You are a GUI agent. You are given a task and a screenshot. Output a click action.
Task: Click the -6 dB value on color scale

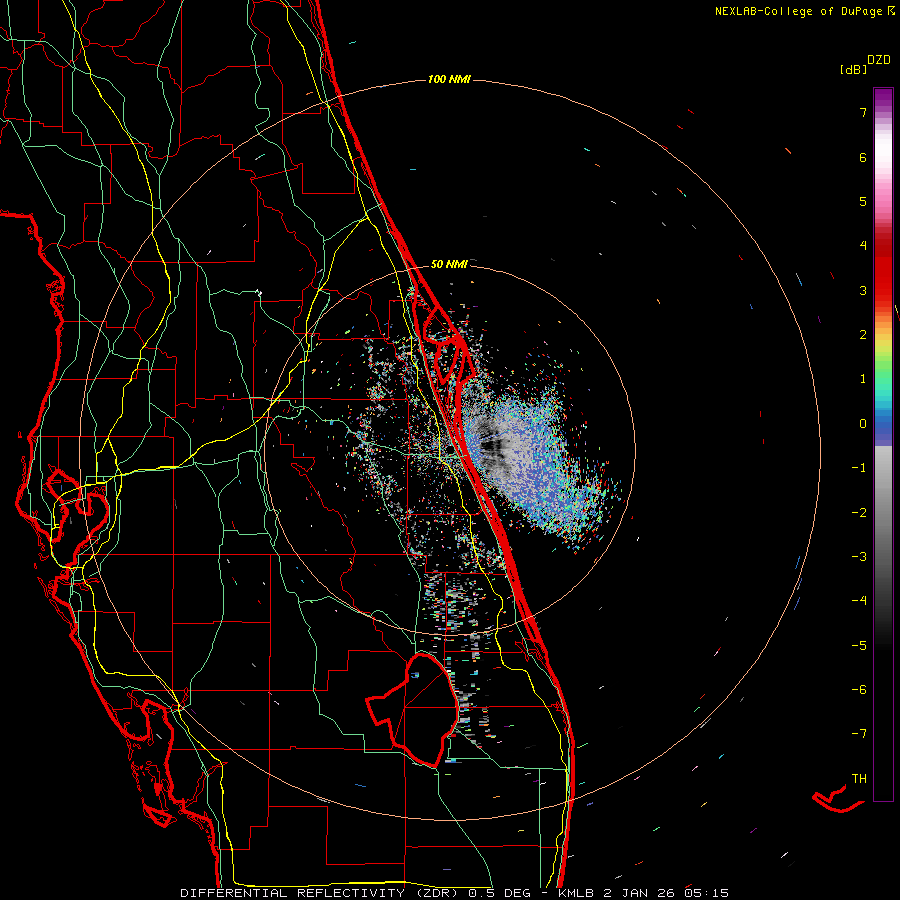pyautogui.click(x=859, y=690)
